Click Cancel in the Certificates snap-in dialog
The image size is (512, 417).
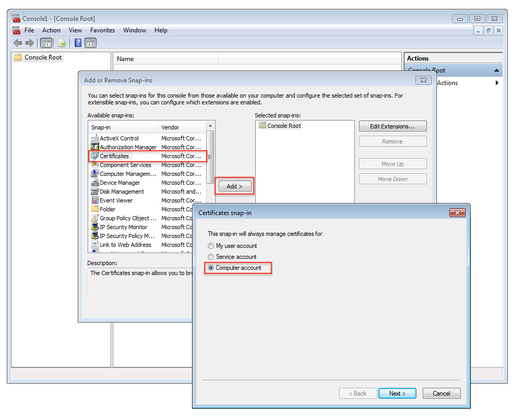click(441, 393)
